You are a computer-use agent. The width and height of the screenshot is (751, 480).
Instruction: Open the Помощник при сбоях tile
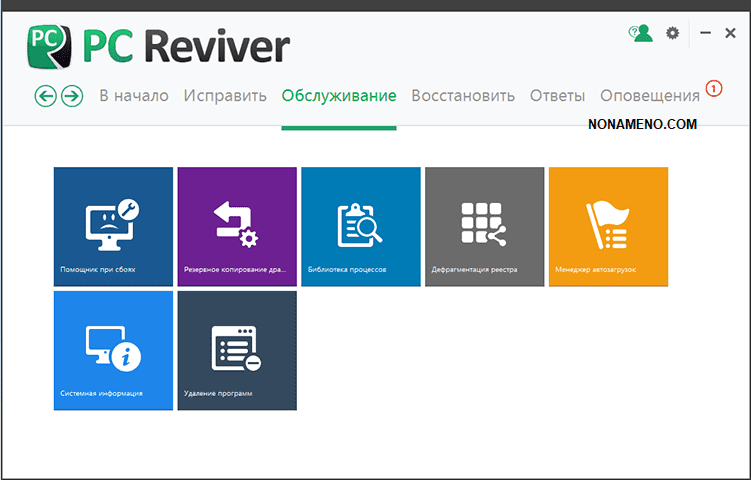point(113,226)
